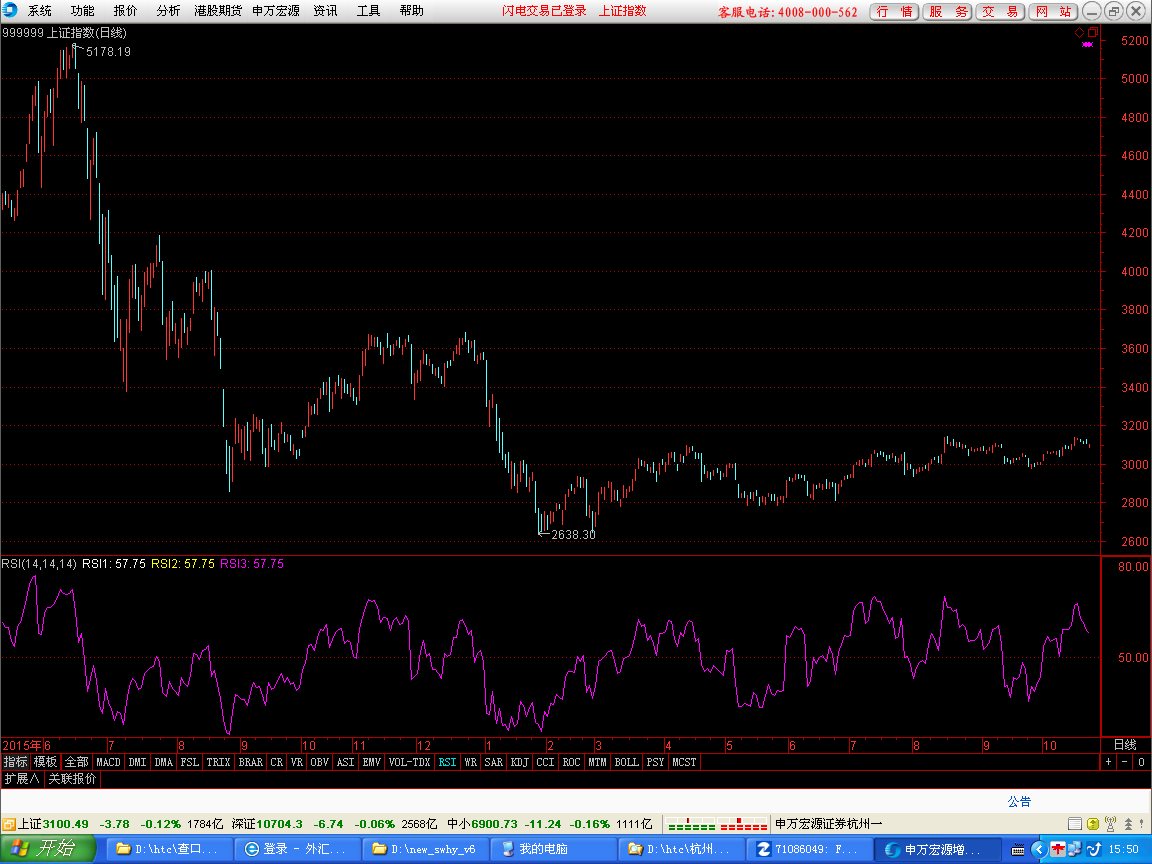Switch to the VOL-TDX indicator
Viewport: 1152px width, 864px height.
(x=409, y=762)
